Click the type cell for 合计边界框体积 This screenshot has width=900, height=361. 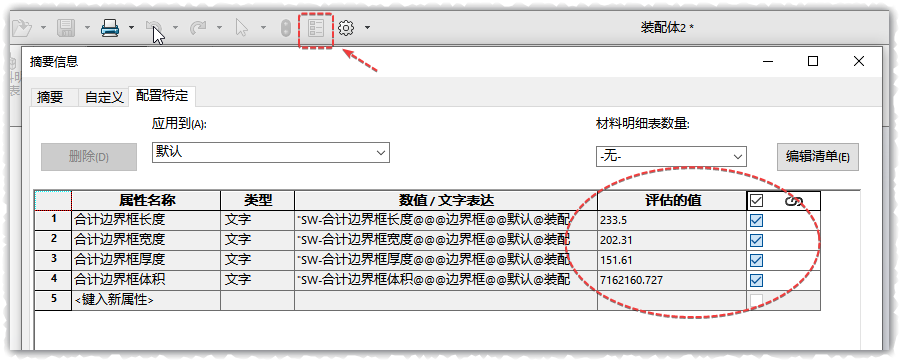tap(258, 280)
